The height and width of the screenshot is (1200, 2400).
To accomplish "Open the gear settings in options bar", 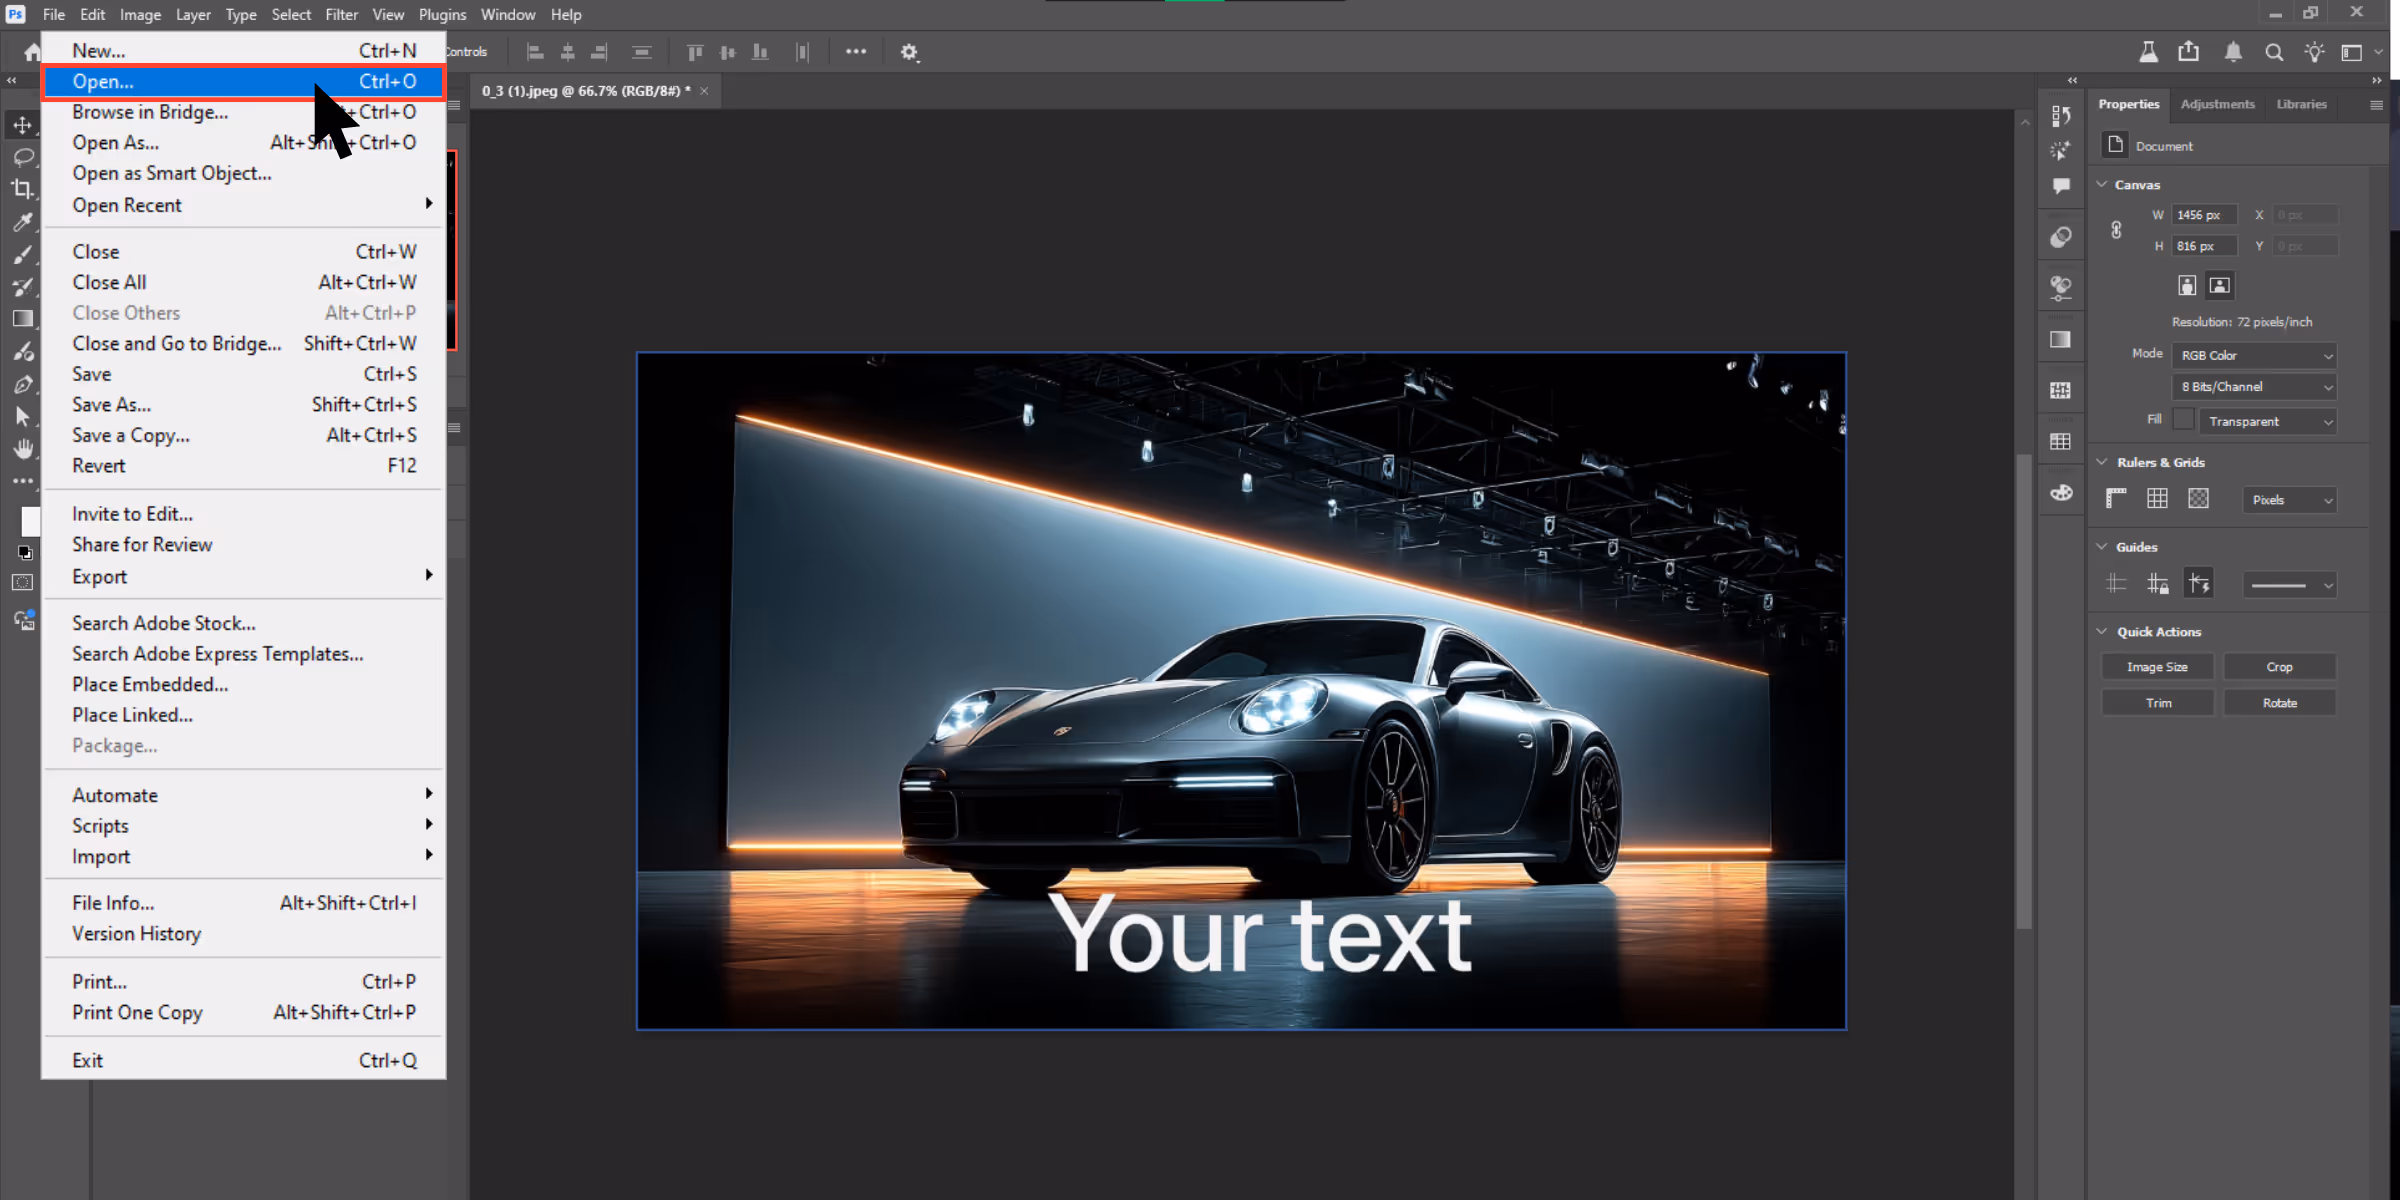I will tap(909, 52).
